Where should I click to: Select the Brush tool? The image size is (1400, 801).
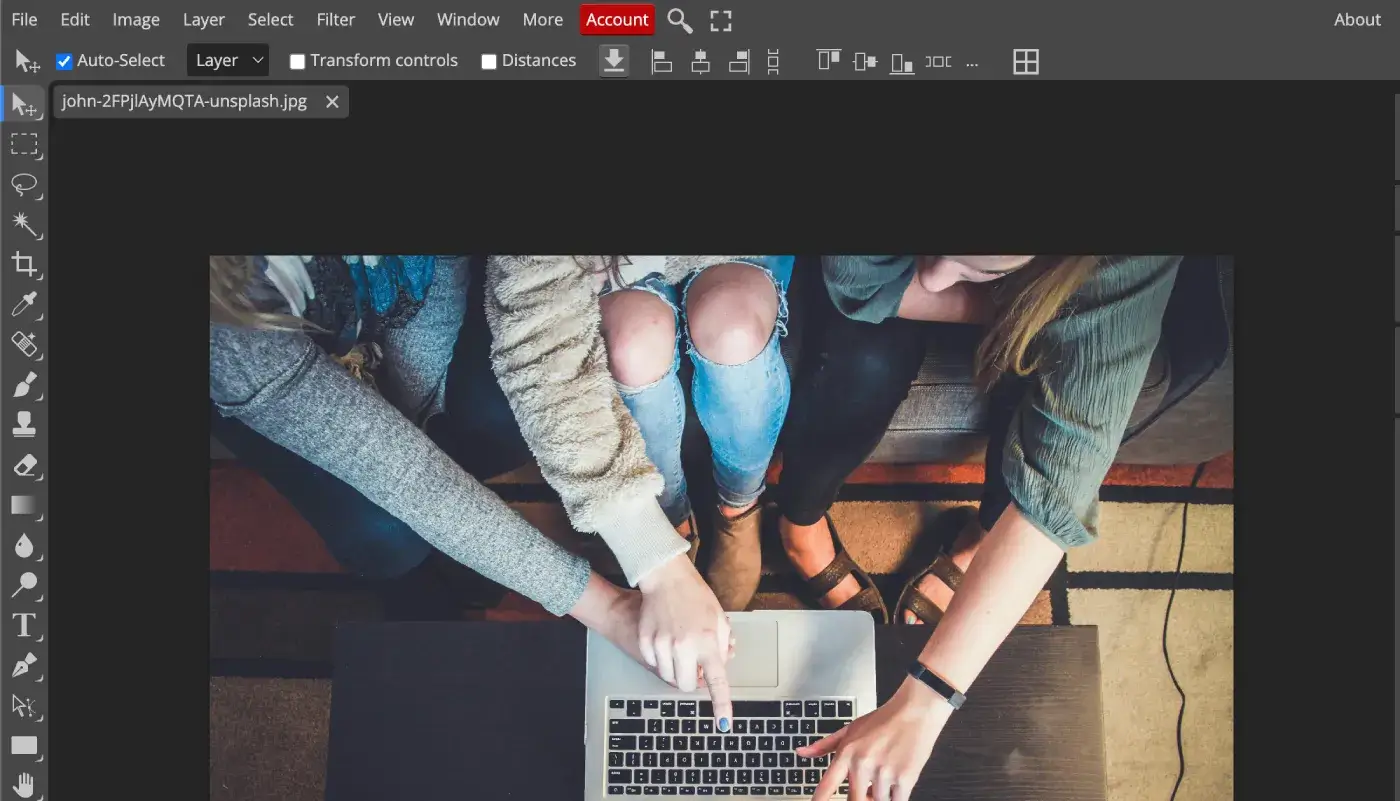click(x=25, y=385)
